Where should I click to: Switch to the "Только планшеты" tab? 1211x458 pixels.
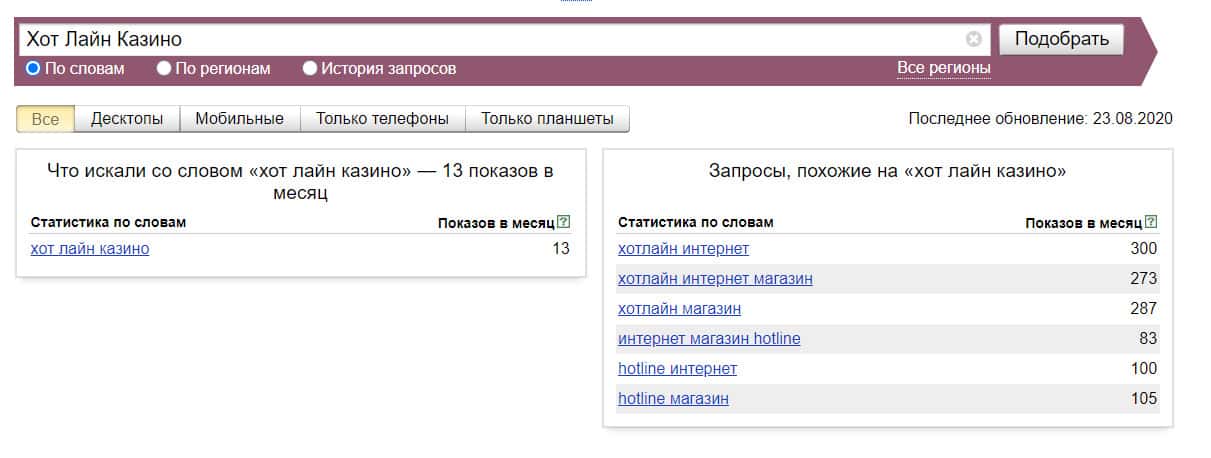point(547,119)
